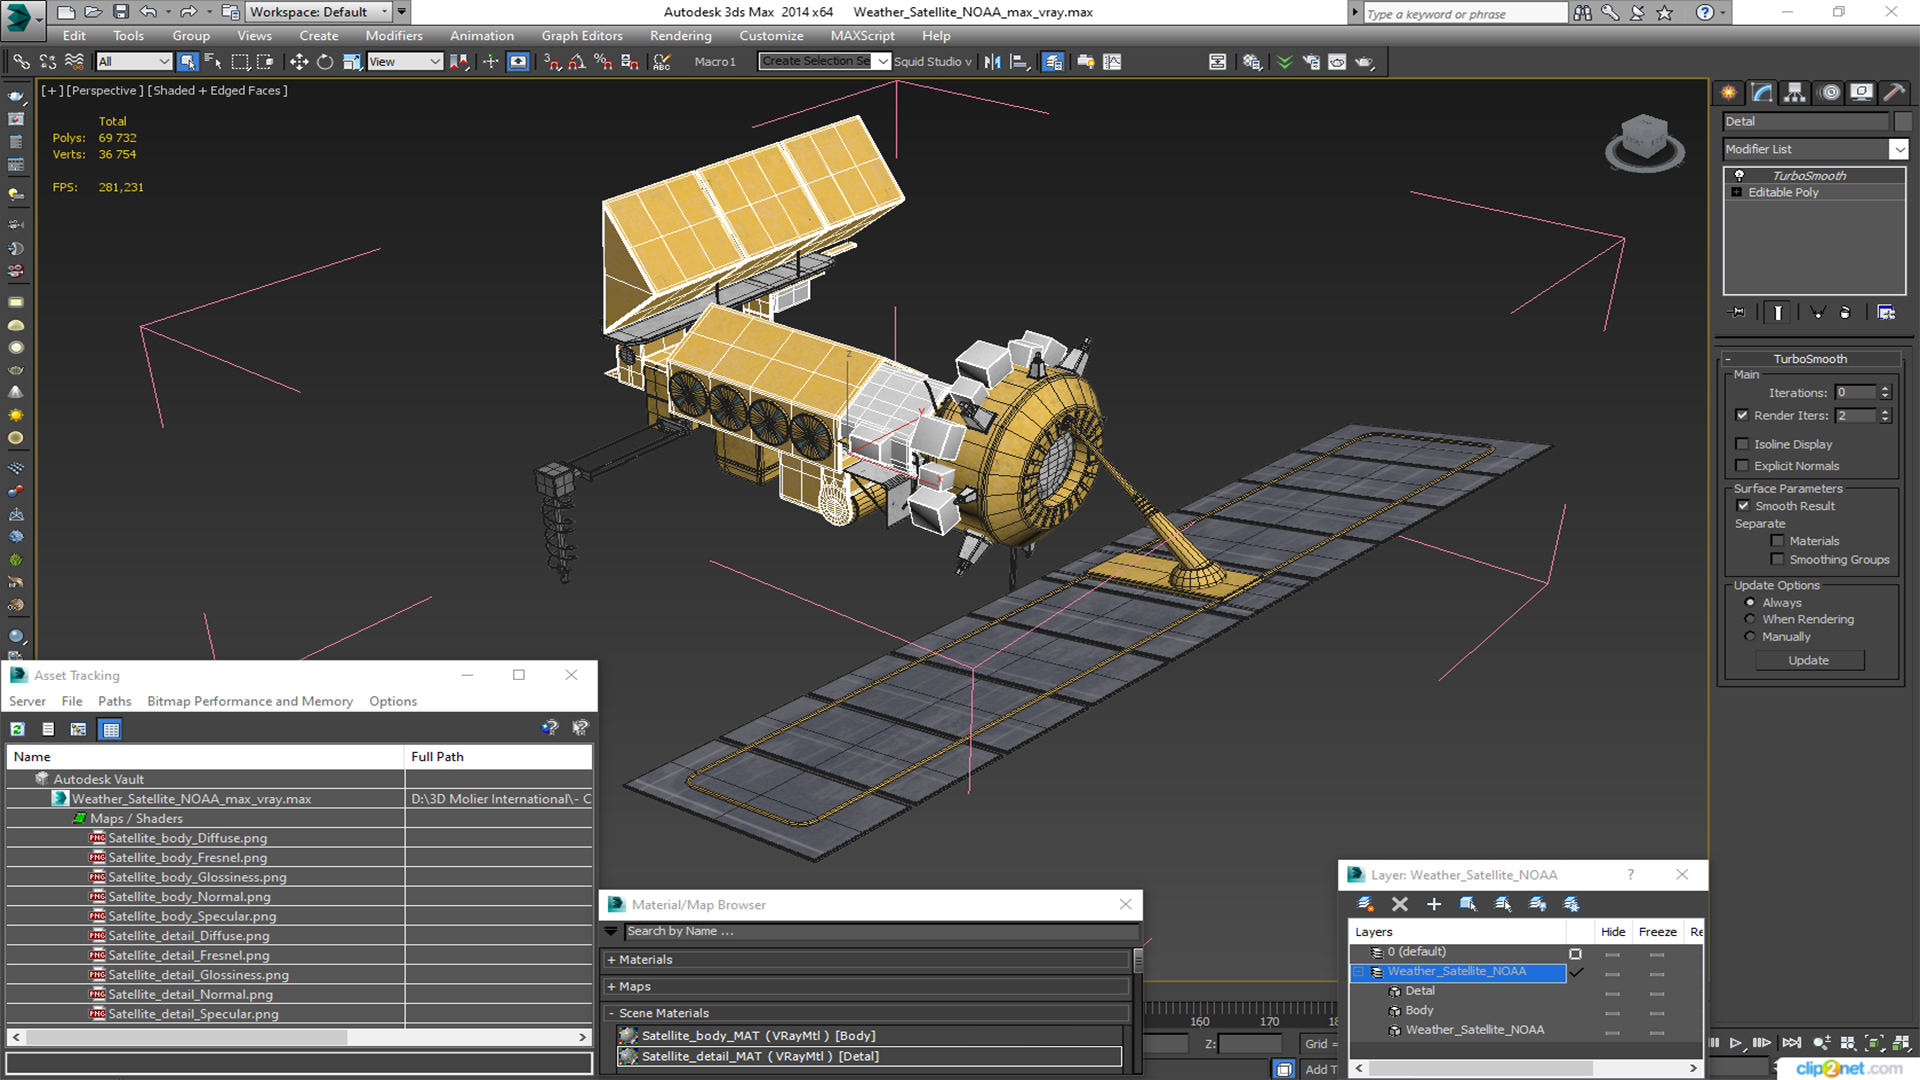
Task: Open the Modifiers menu
Action: coord(394,36)
